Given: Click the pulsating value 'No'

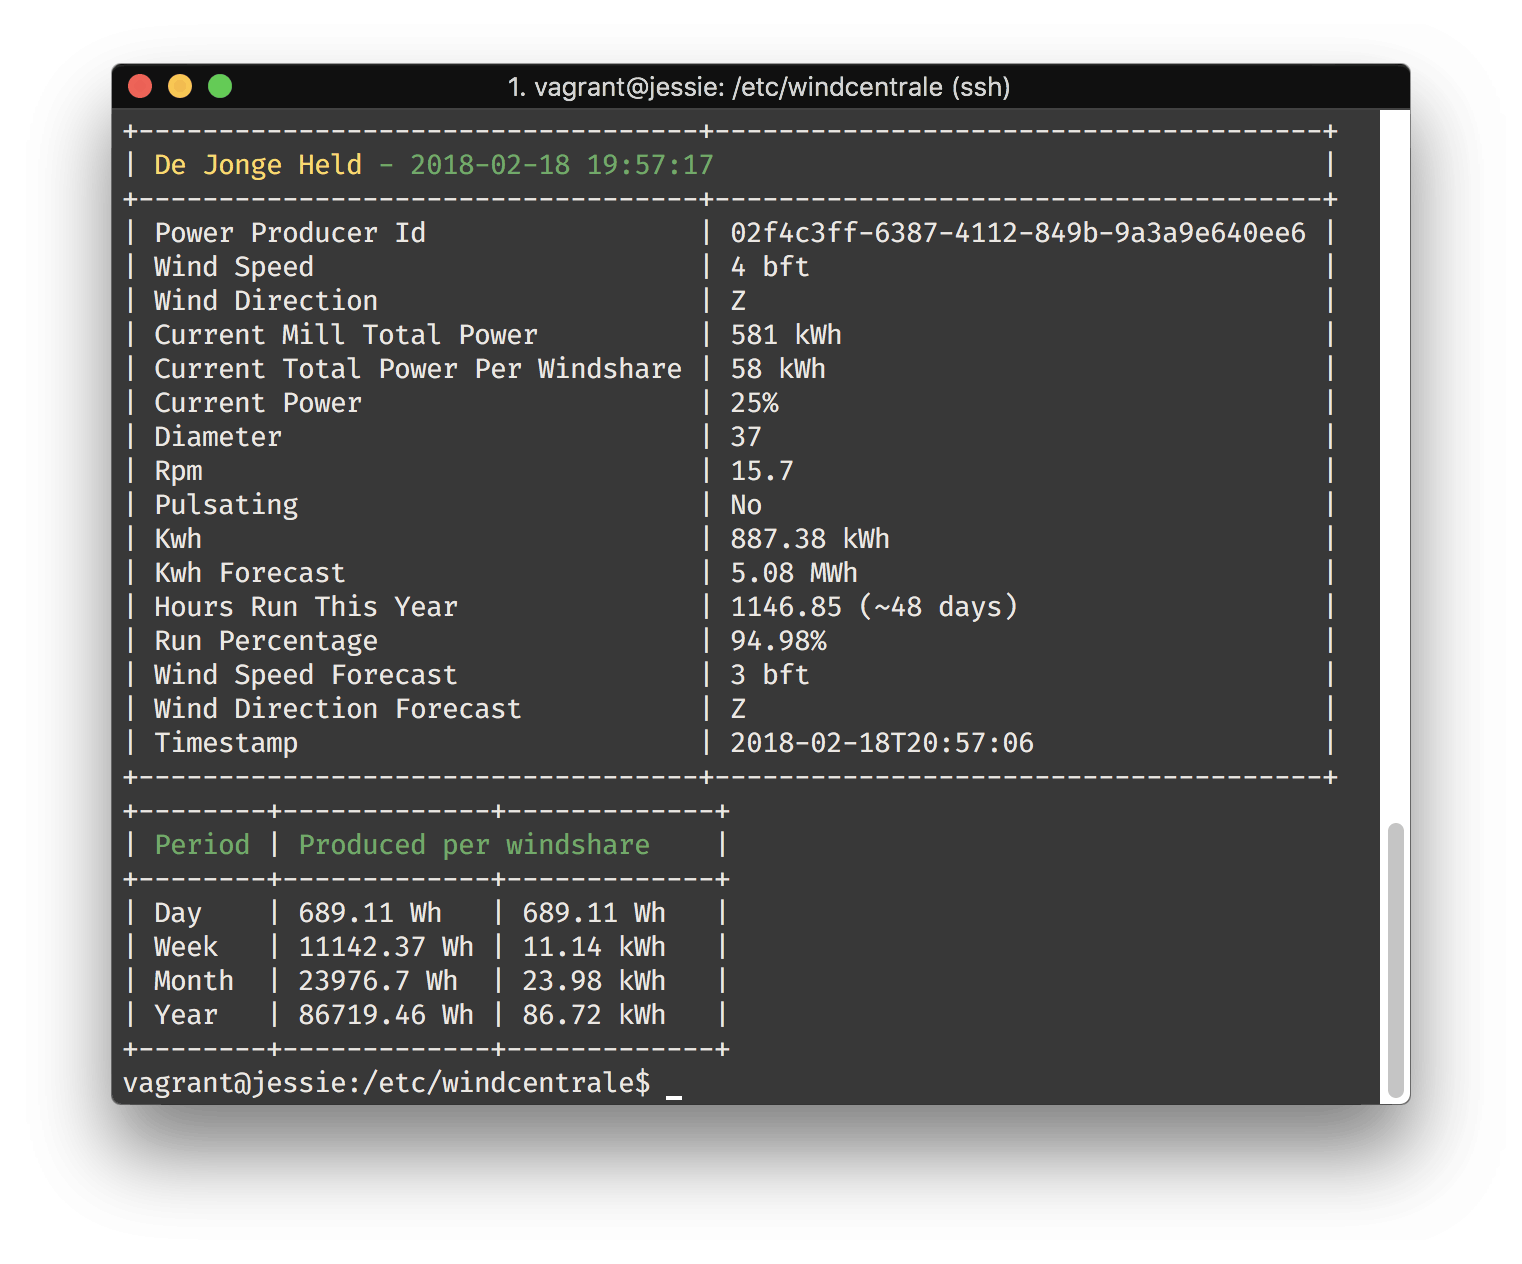Looking at the screenshot, I should [746, 505].
